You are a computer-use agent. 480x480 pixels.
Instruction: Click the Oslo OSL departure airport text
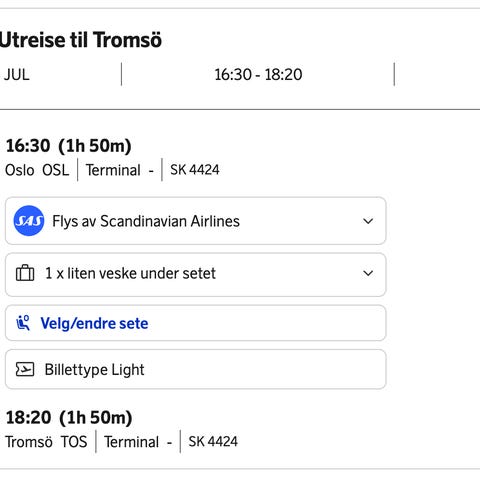(37, 170)
